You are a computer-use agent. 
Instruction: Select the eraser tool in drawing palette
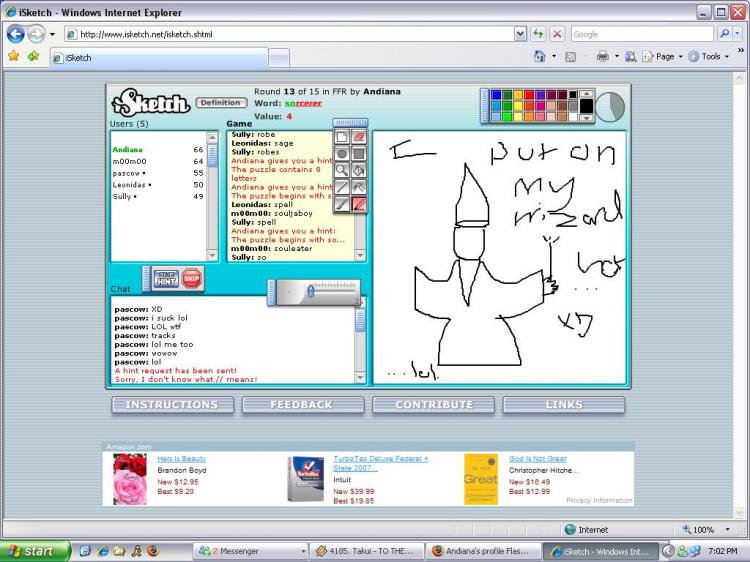click(x=360, y=136)
